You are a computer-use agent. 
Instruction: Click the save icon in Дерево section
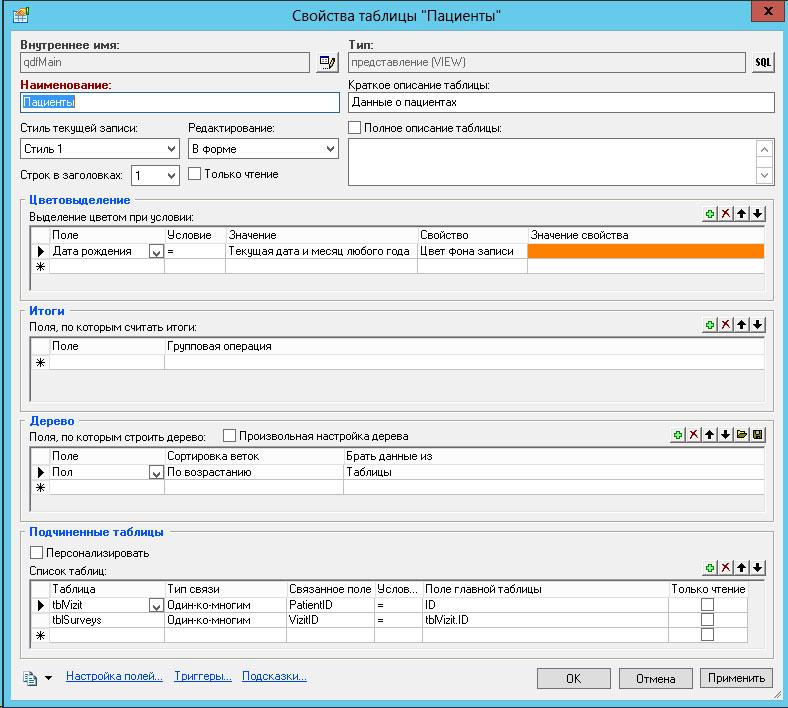pyautogui.click(x=757, y=435)
